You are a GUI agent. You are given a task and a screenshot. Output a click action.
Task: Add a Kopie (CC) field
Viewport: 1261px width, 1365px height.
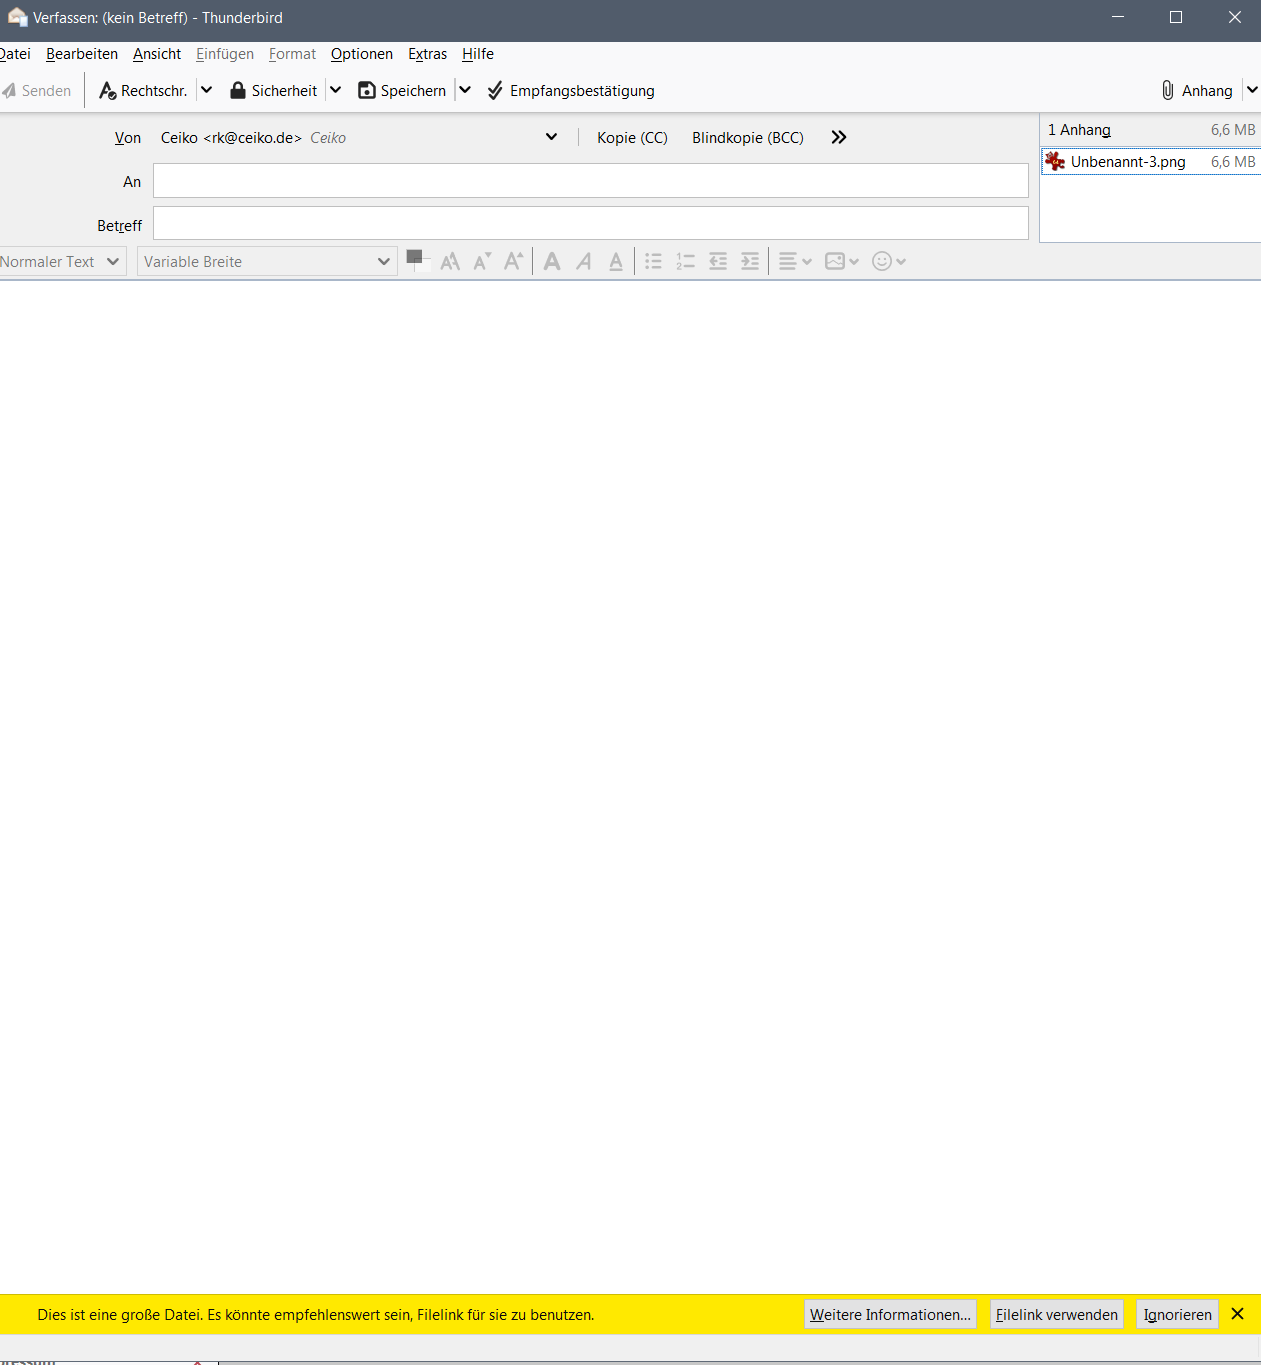pyautogui.click(x=632, y=138)
